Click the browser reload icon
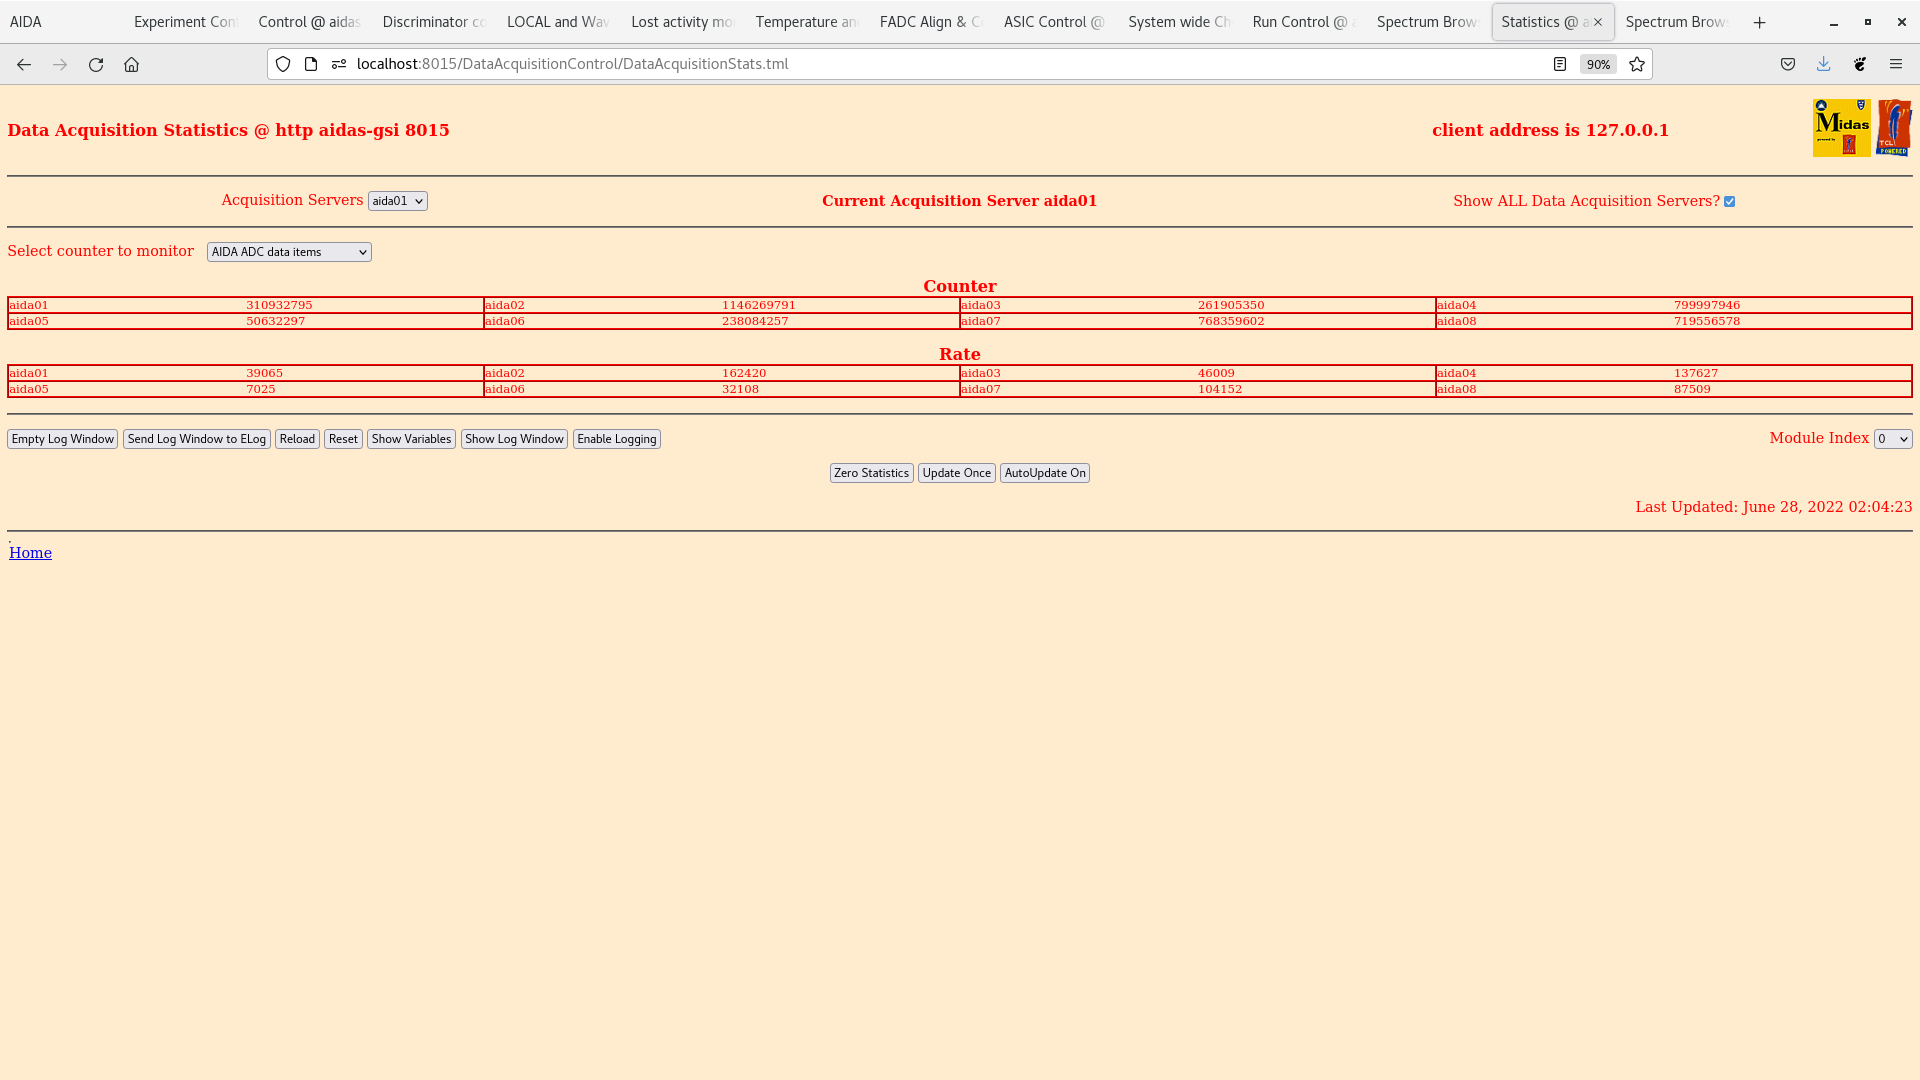Image resolution: width=1920 pixels, height=1080 pixels. (x=96, y=64)
